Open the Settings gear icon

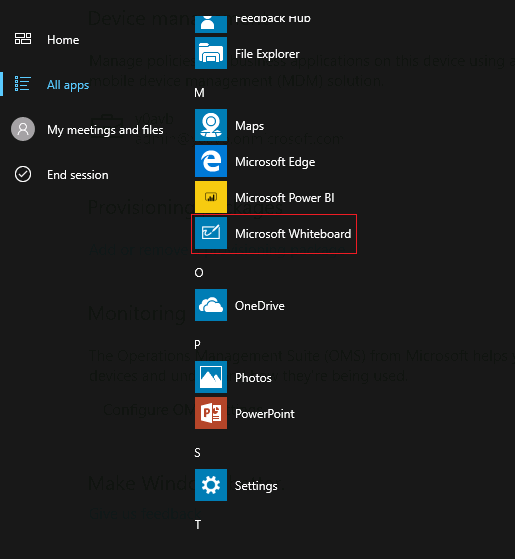[211, 485]
